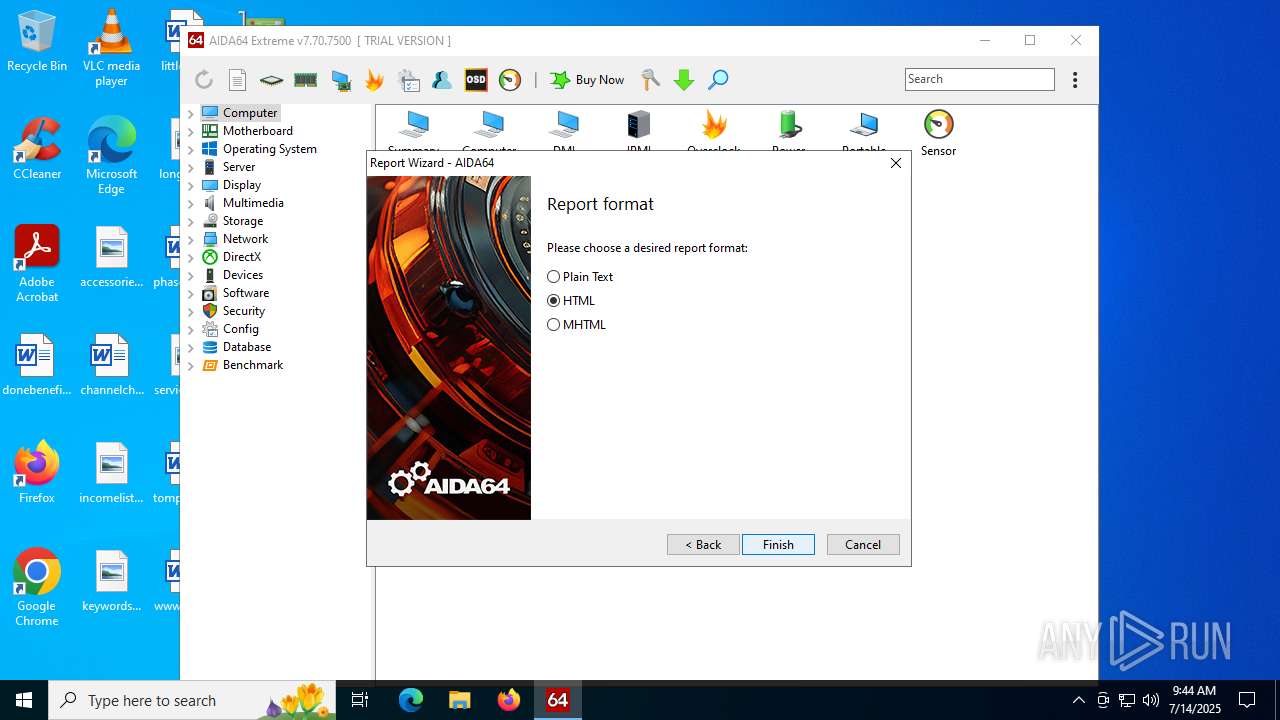Cancel the Report Wizard

point(863,545)
